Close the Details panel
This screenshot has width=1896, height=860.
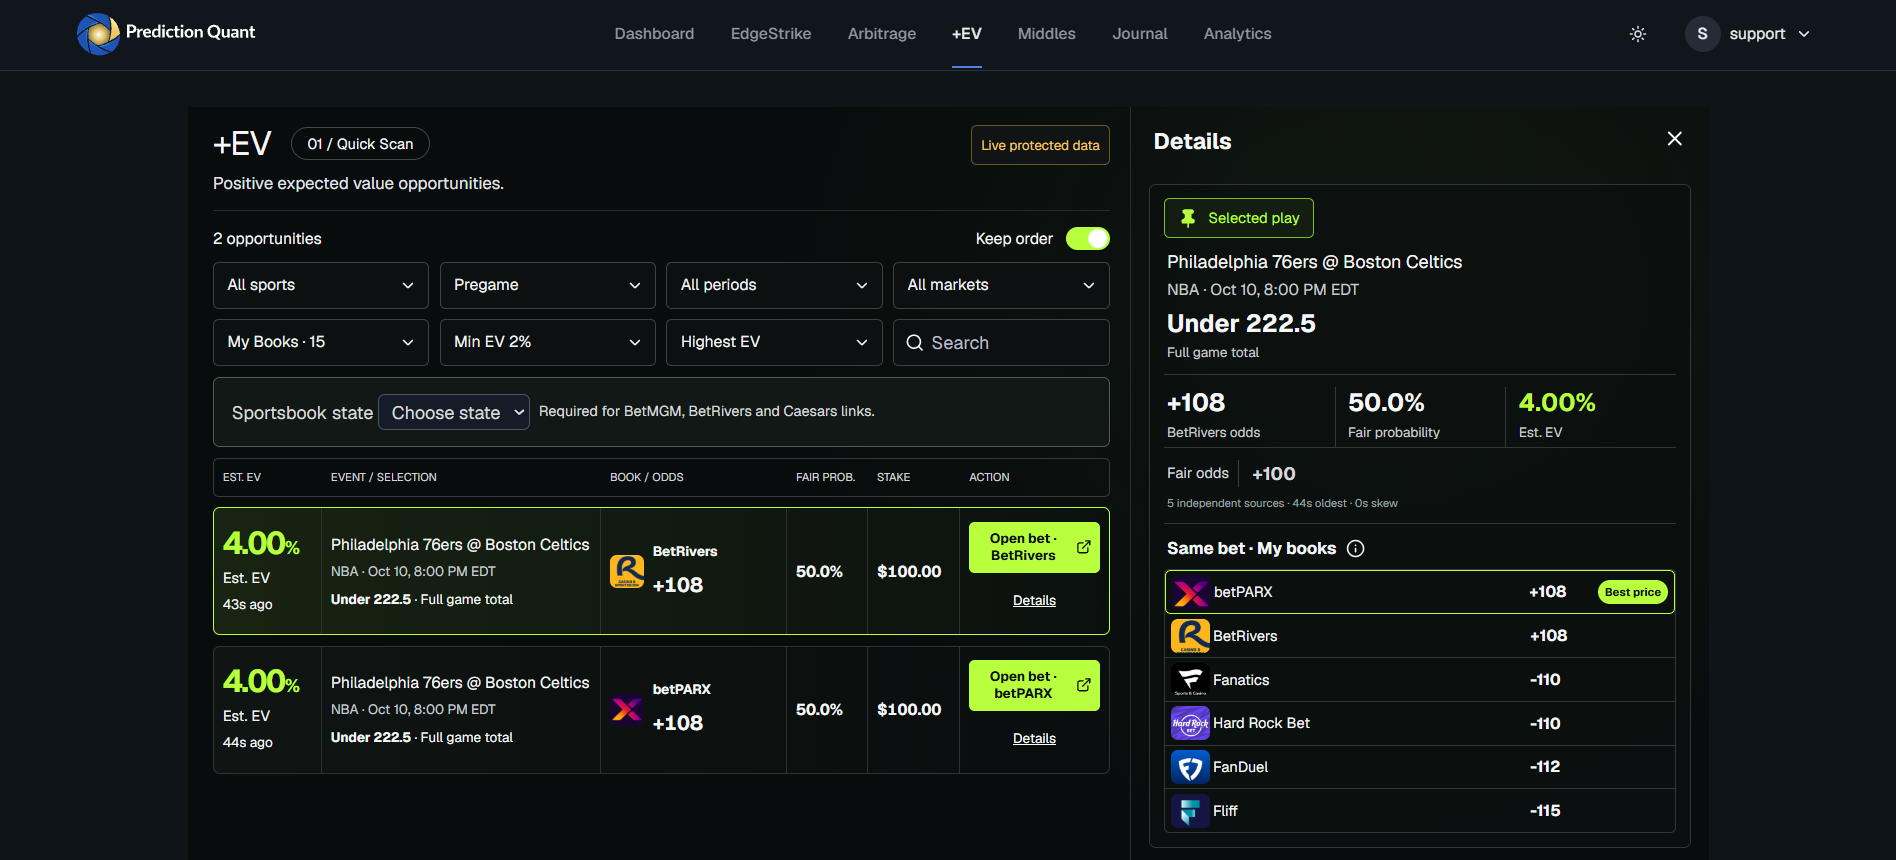click(1675, 139)
